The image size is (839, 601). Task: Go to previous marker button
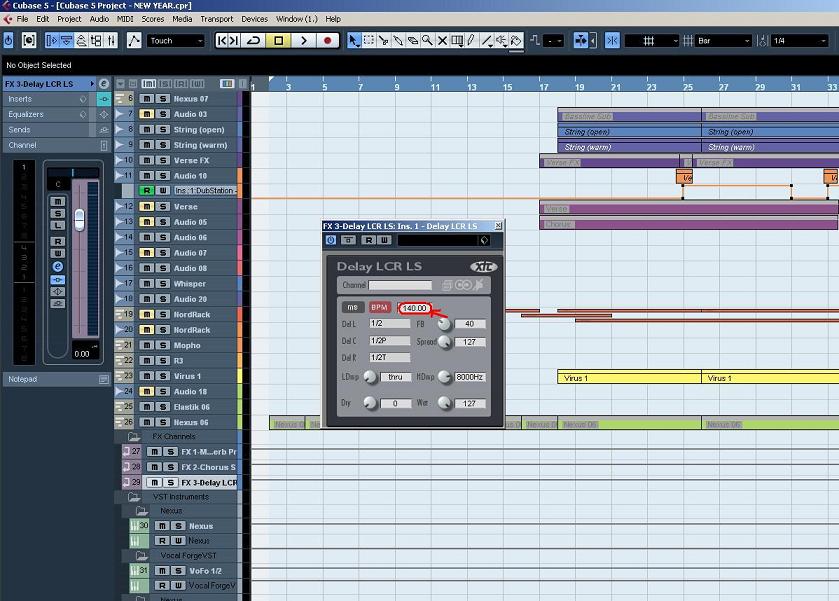tap(222, 41)
